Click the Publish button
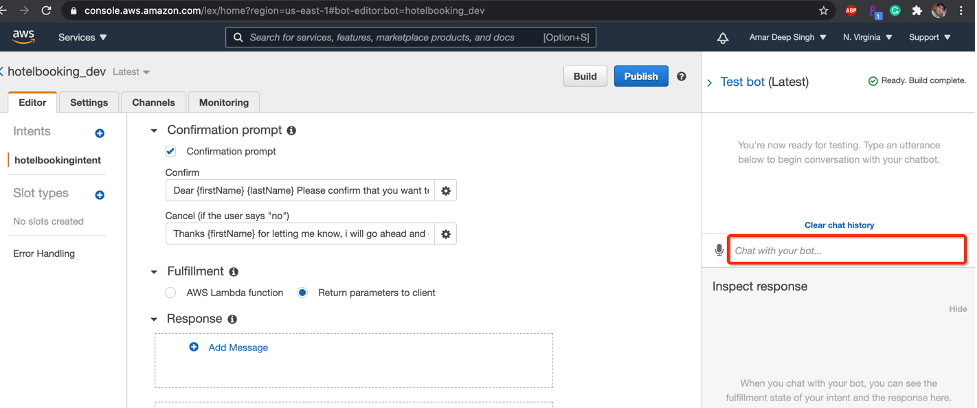 pyautogui.click(x=641, y=76)
